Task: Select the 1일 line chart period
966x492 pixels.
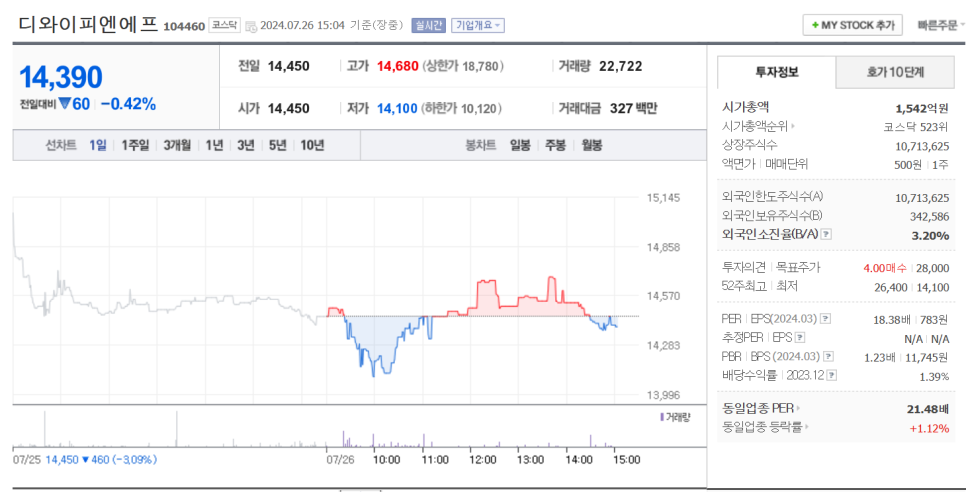Action: coord(97,145)
